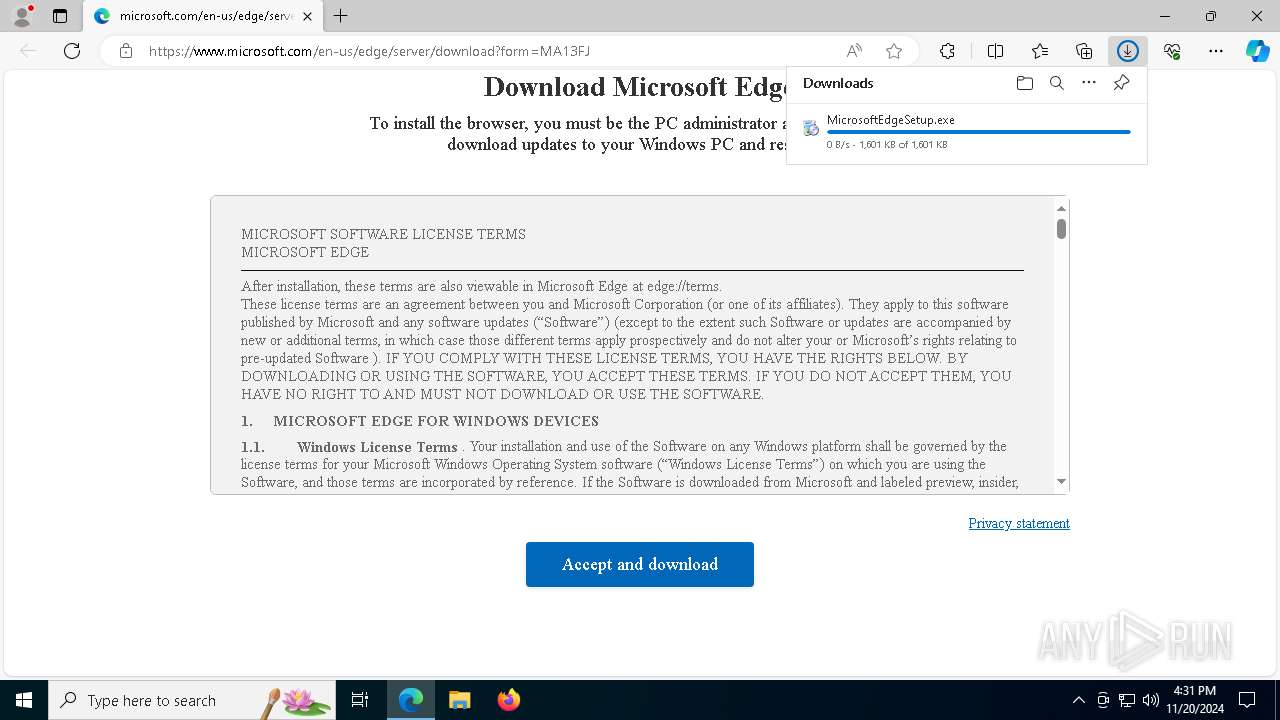Close the microsoft.com browser tab

307,16
